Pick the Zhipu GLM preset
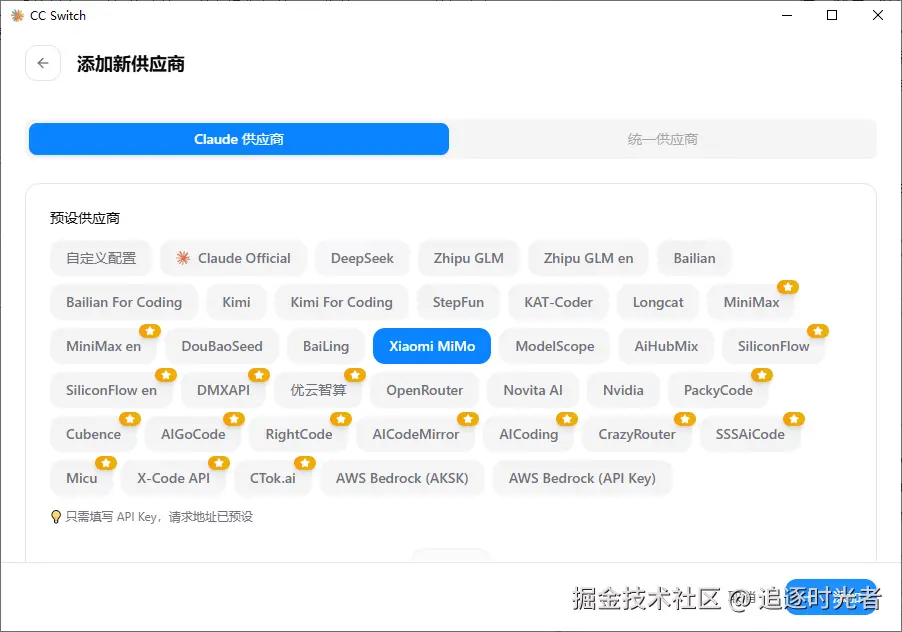 [469, 258]
